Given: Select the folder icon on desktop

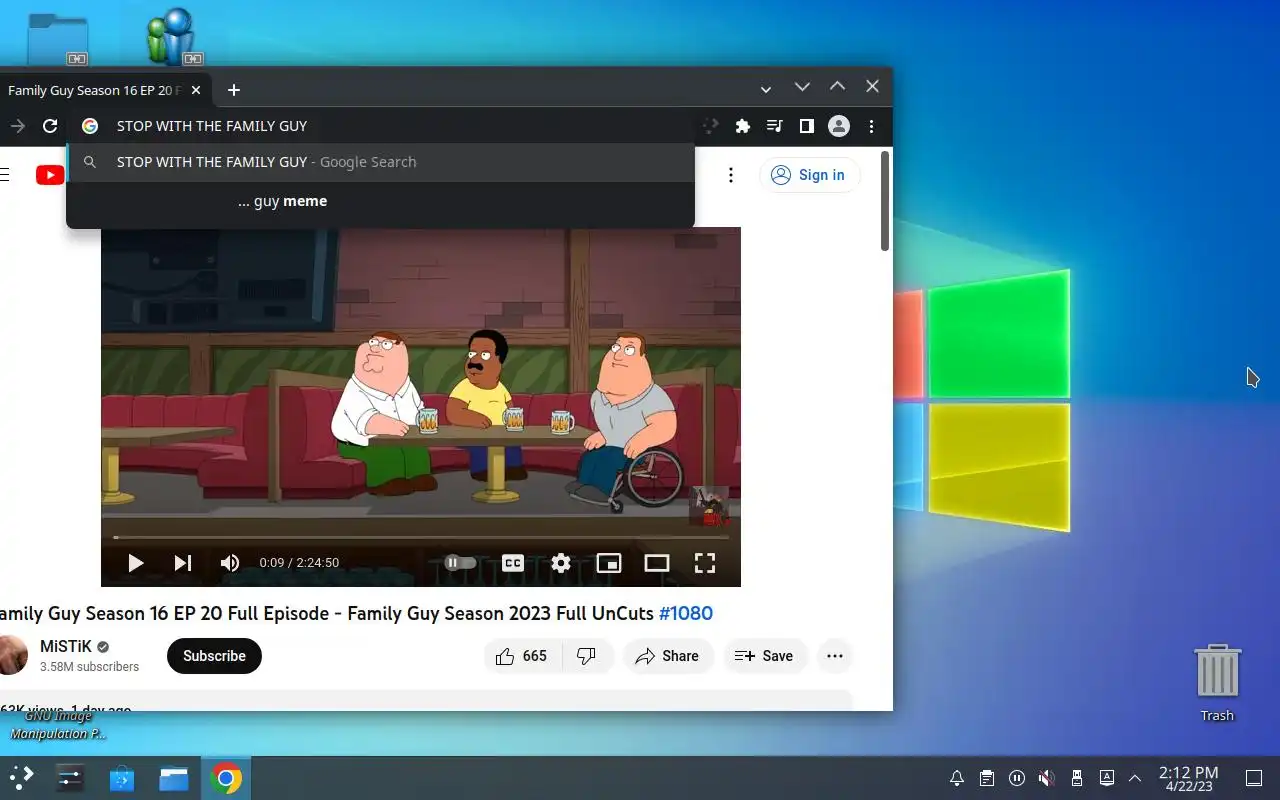Looking at the screenshot, I should [58, 38].
